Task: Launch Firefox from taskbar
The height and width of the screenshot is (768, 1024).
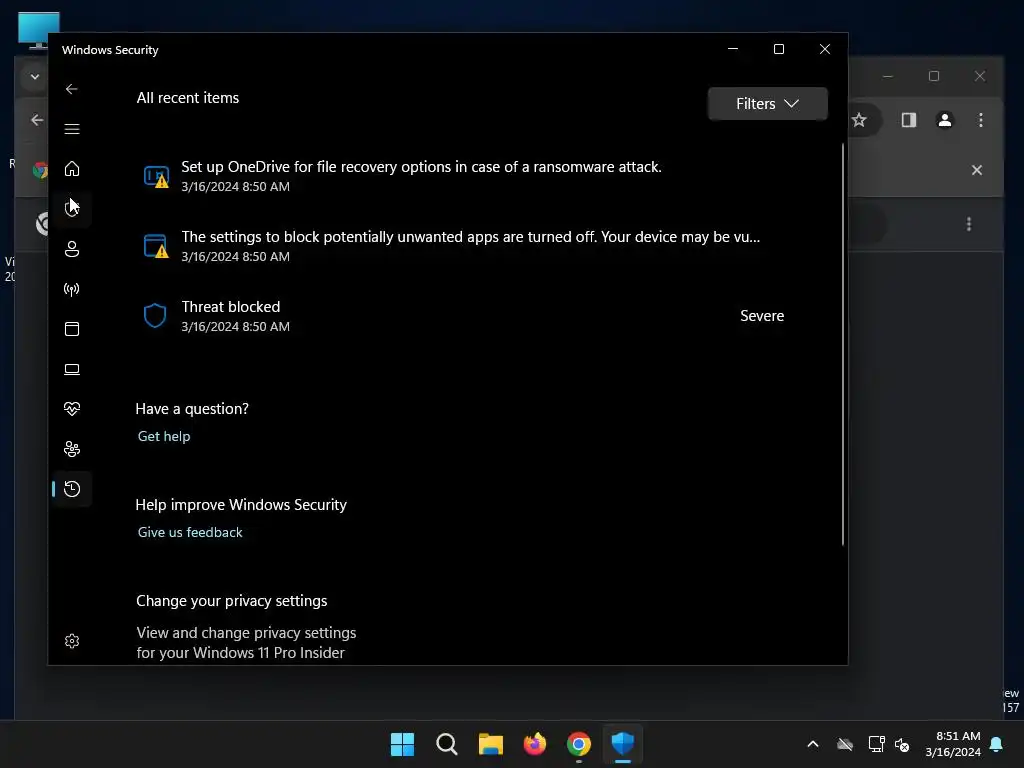Action: click(x=534, y=744)
